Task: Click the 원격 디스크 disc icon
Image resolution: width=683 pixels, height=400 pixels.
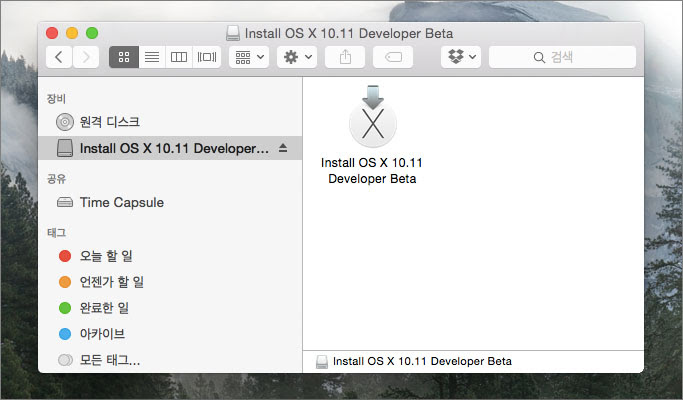Action: pos(65,122)
